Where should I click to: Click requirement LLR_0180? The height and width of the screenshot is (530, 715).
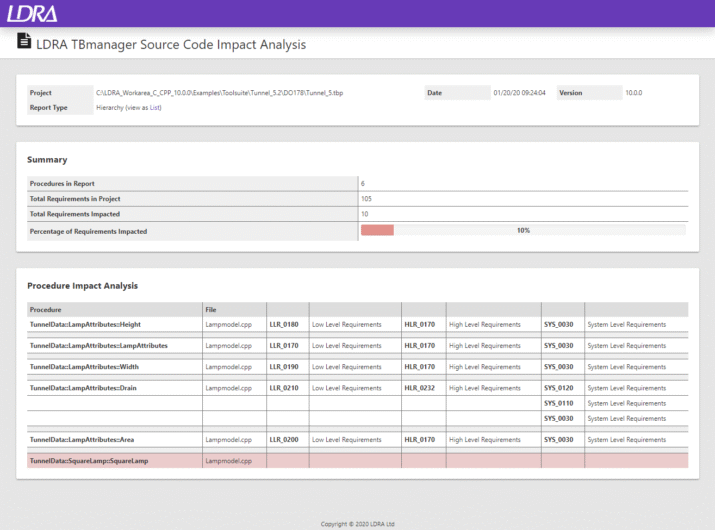(284, 325)
